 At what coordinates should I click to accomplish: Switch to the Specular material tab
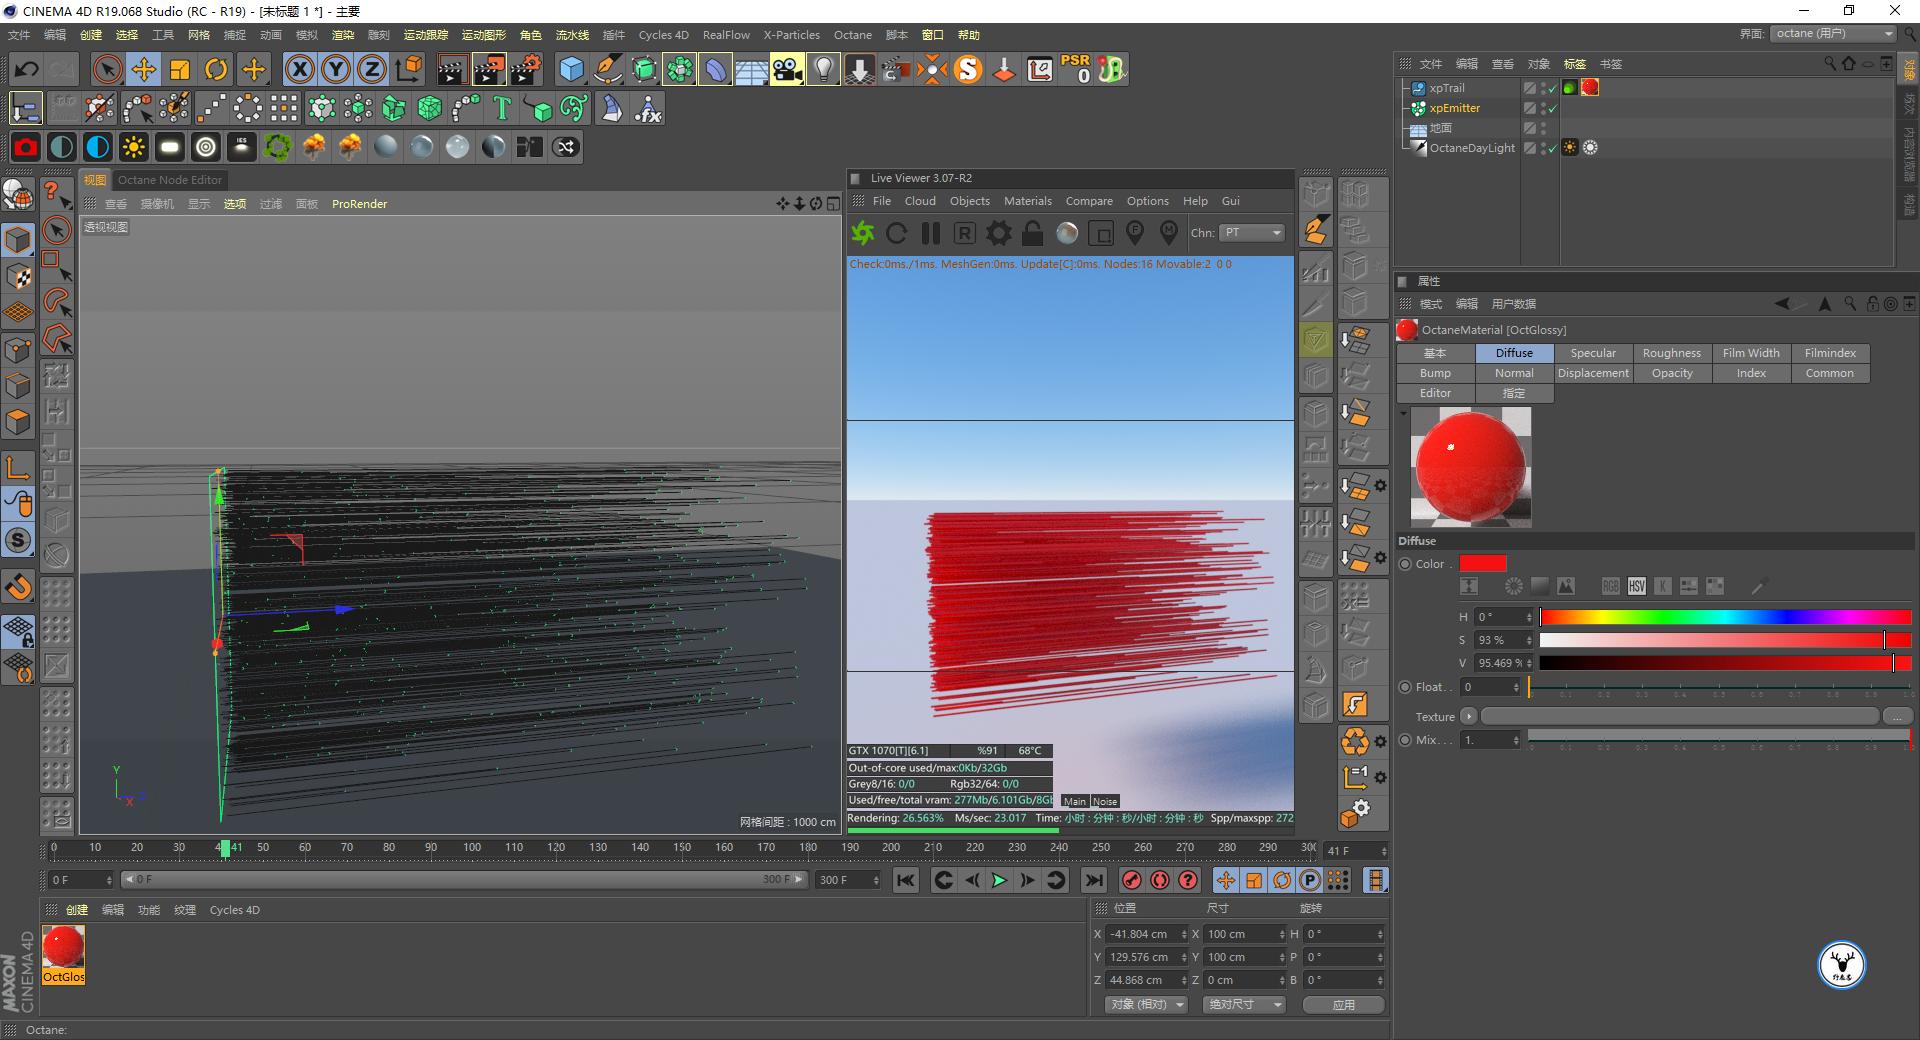pos(1592,353)
